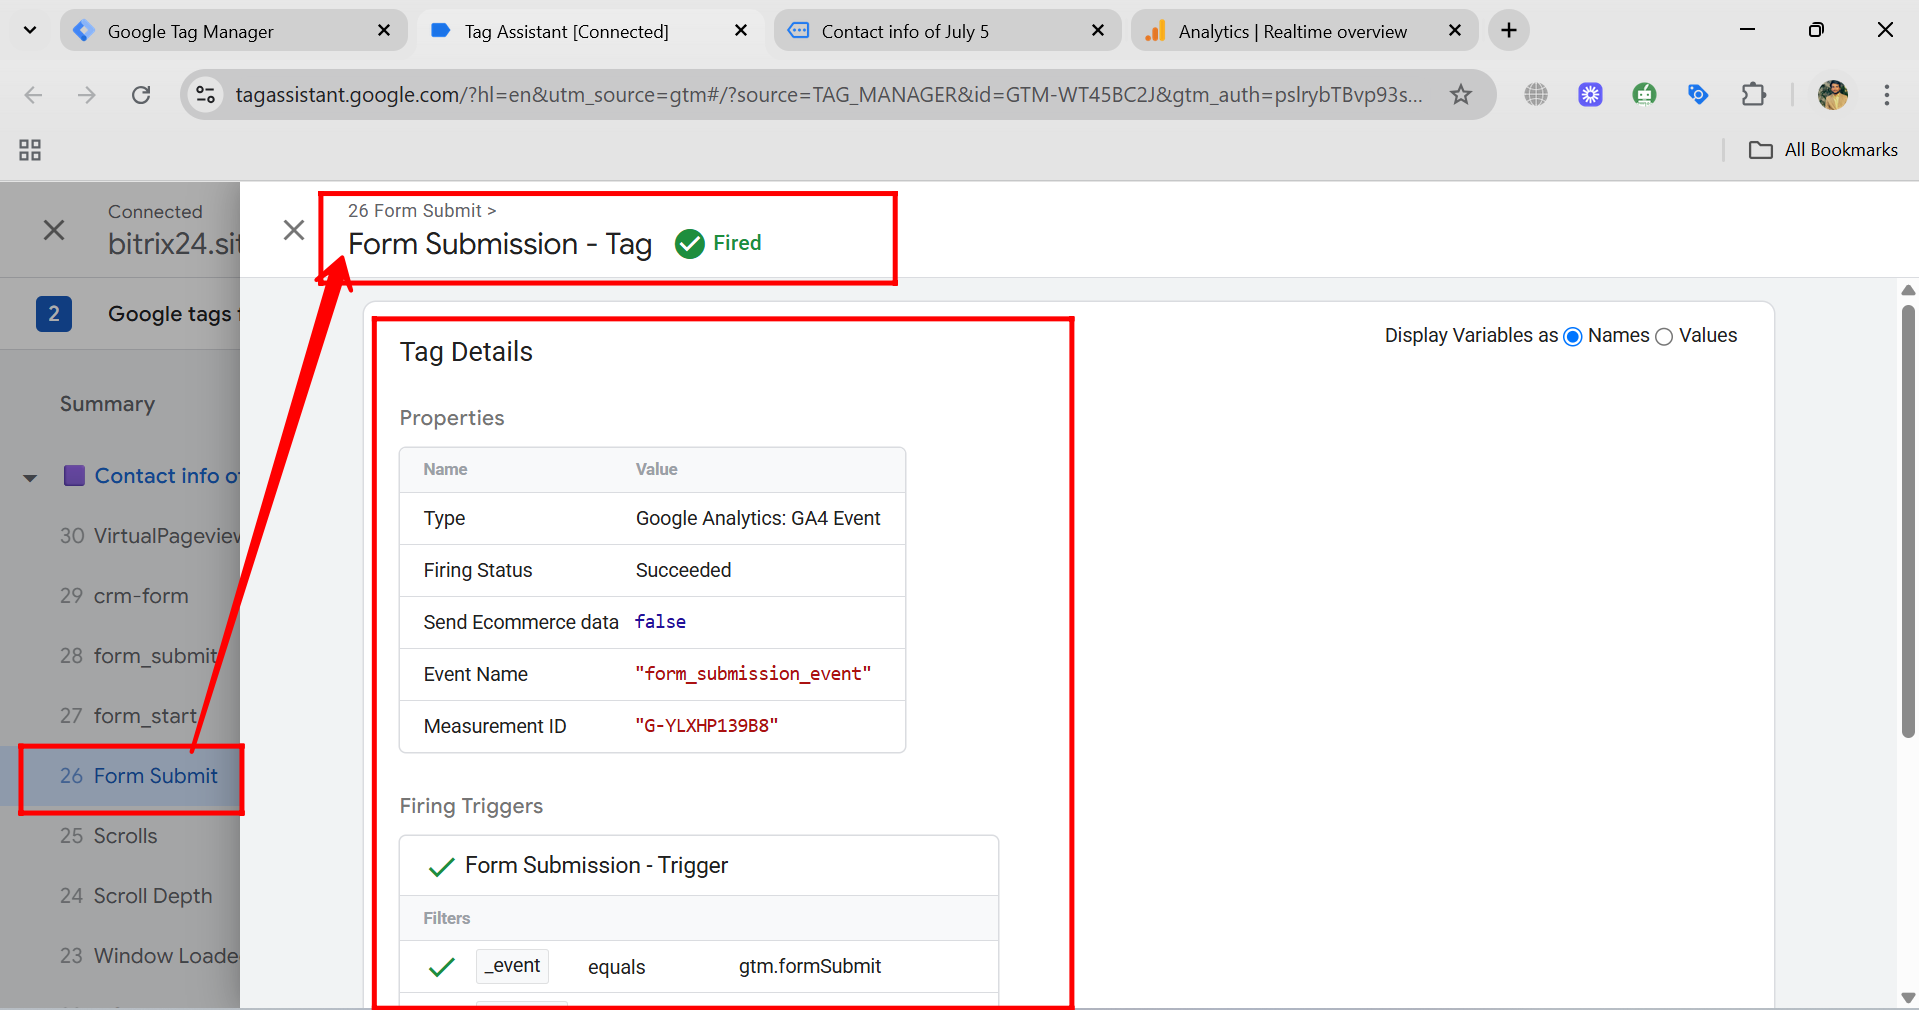Viewport: 1919px width, 1010px height.
Task: Click the gtm.formSubmit filter value
Action: click(810, 966)
